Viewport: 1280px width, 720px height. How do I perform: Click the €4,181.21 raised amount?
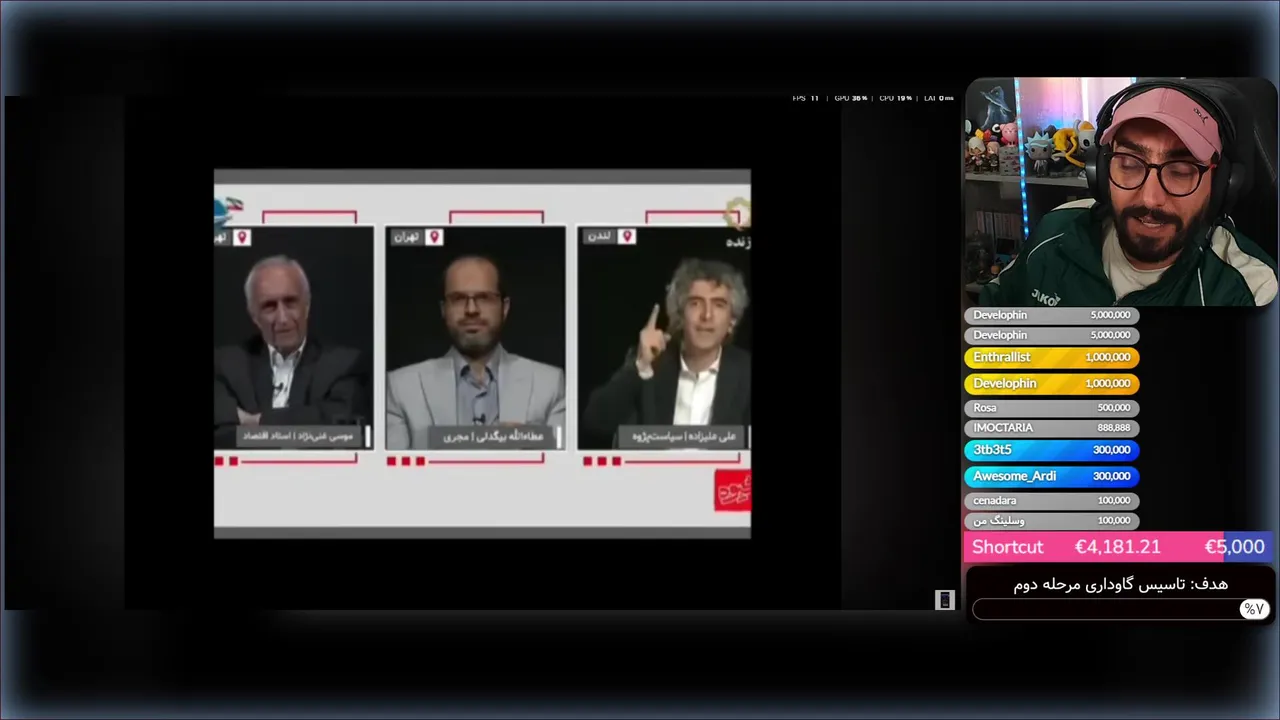(x=1117, y=547)
